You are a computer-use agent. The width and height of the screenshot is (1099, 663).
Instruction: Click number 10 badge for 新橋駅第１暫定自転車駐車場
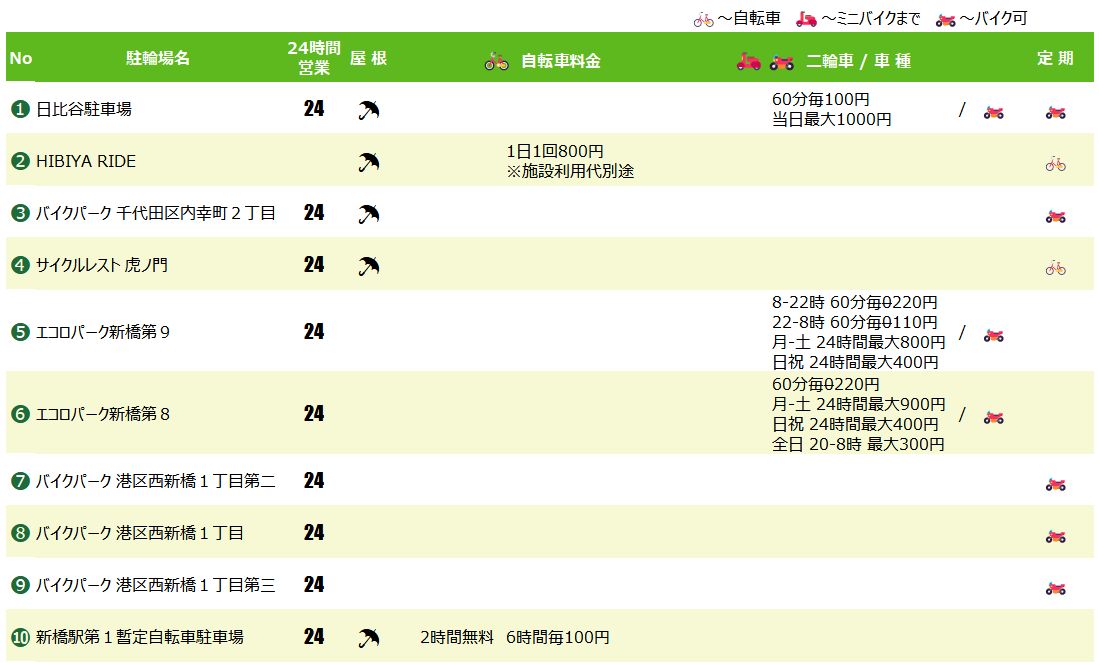tap(19, 637)
